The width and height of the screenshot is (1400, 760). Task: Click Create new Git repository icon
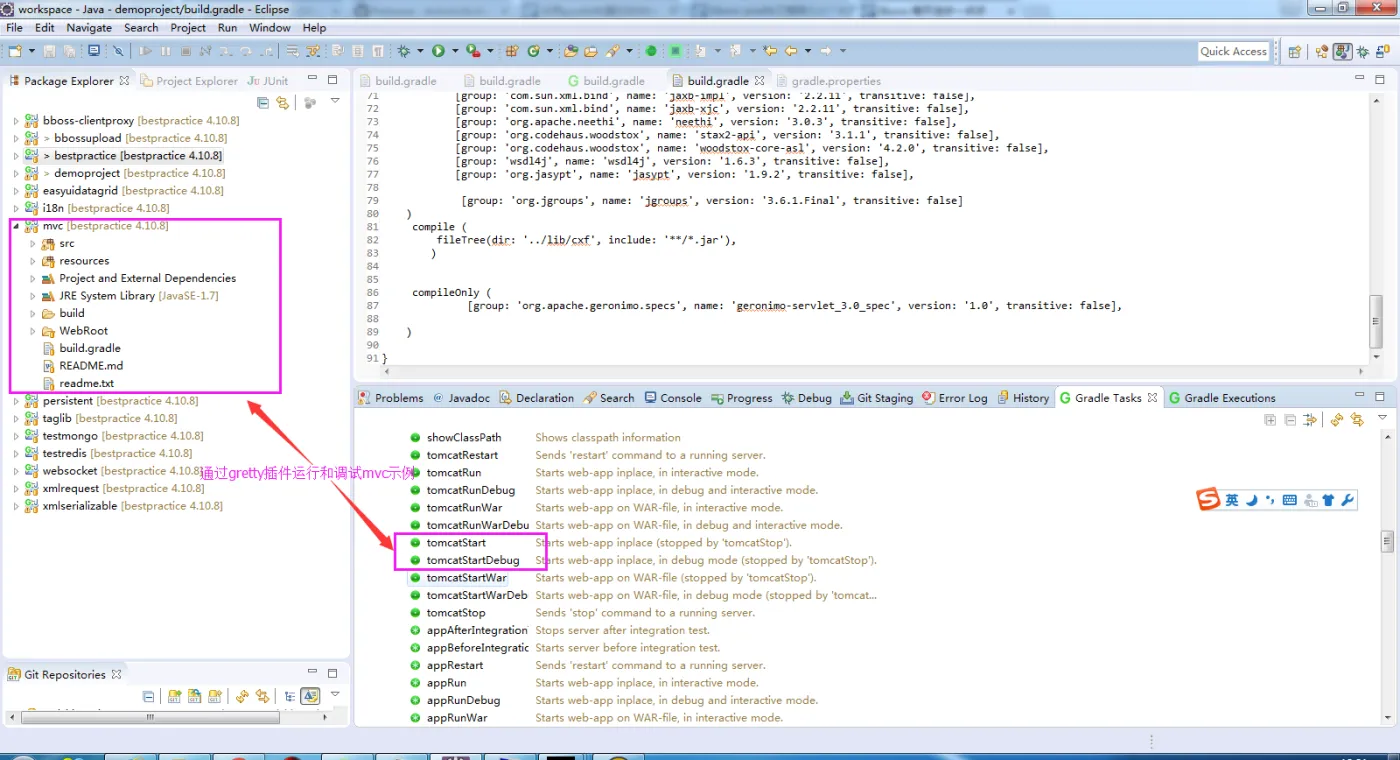(x=215, y=696)
